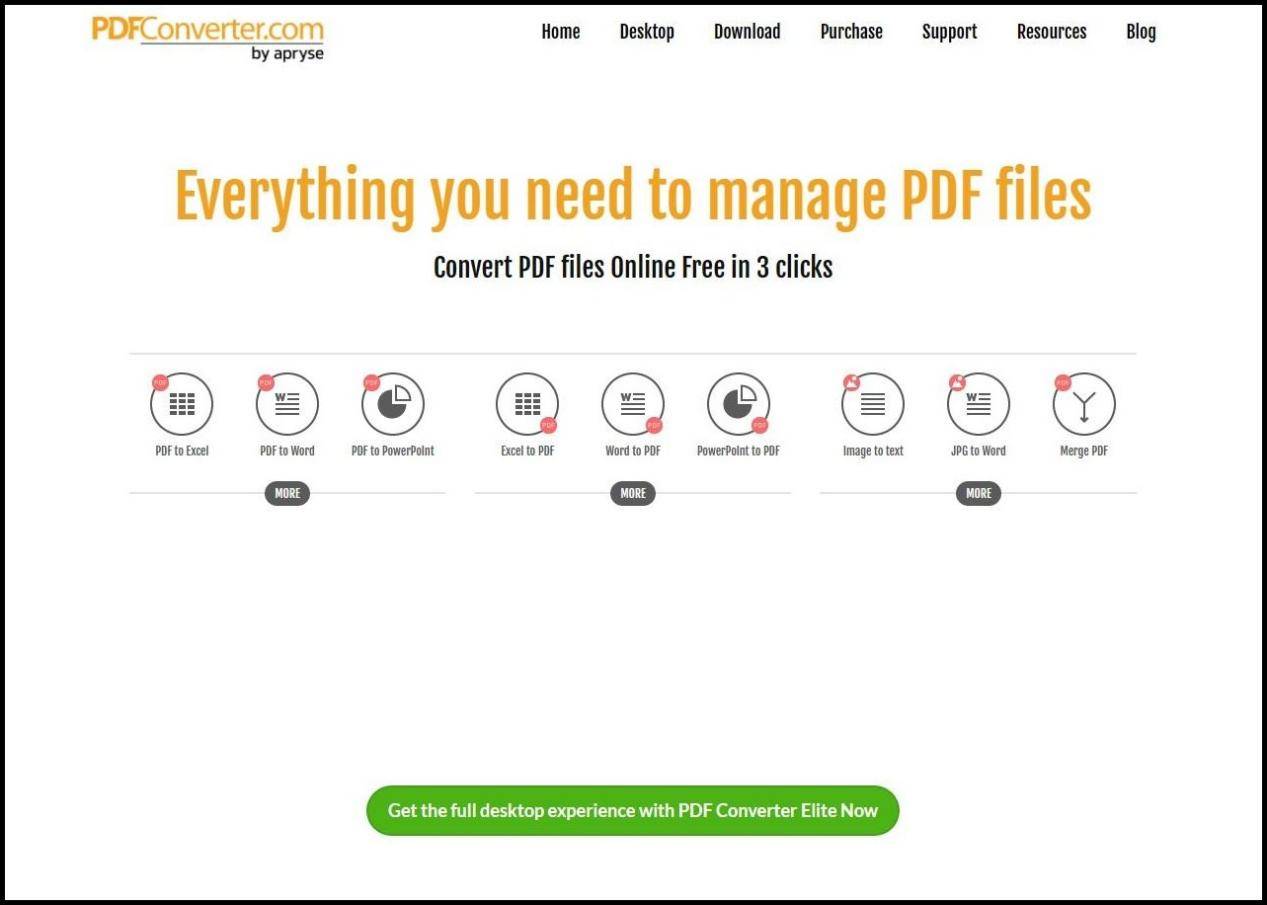Open the Support menu item
The width and height of the screenshot is (1267, 905).
(949, 32)
